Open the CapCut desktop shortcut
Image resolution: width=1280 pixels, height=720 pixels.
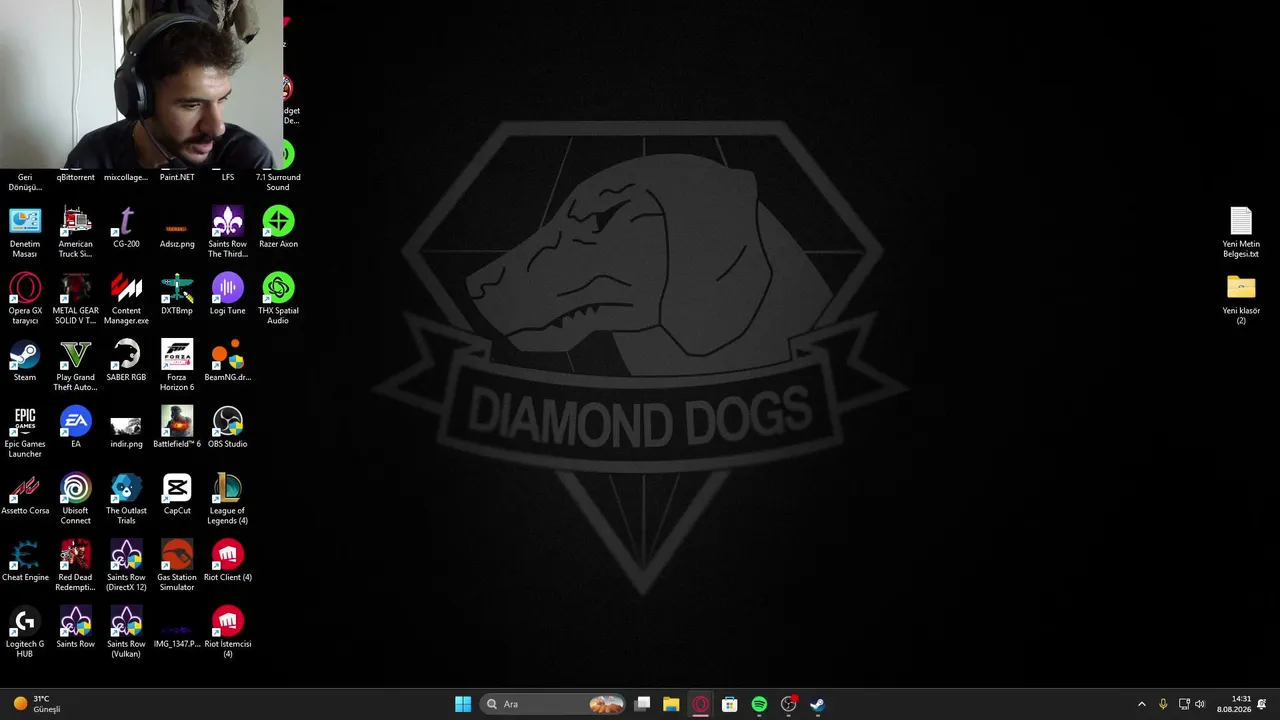177,494
